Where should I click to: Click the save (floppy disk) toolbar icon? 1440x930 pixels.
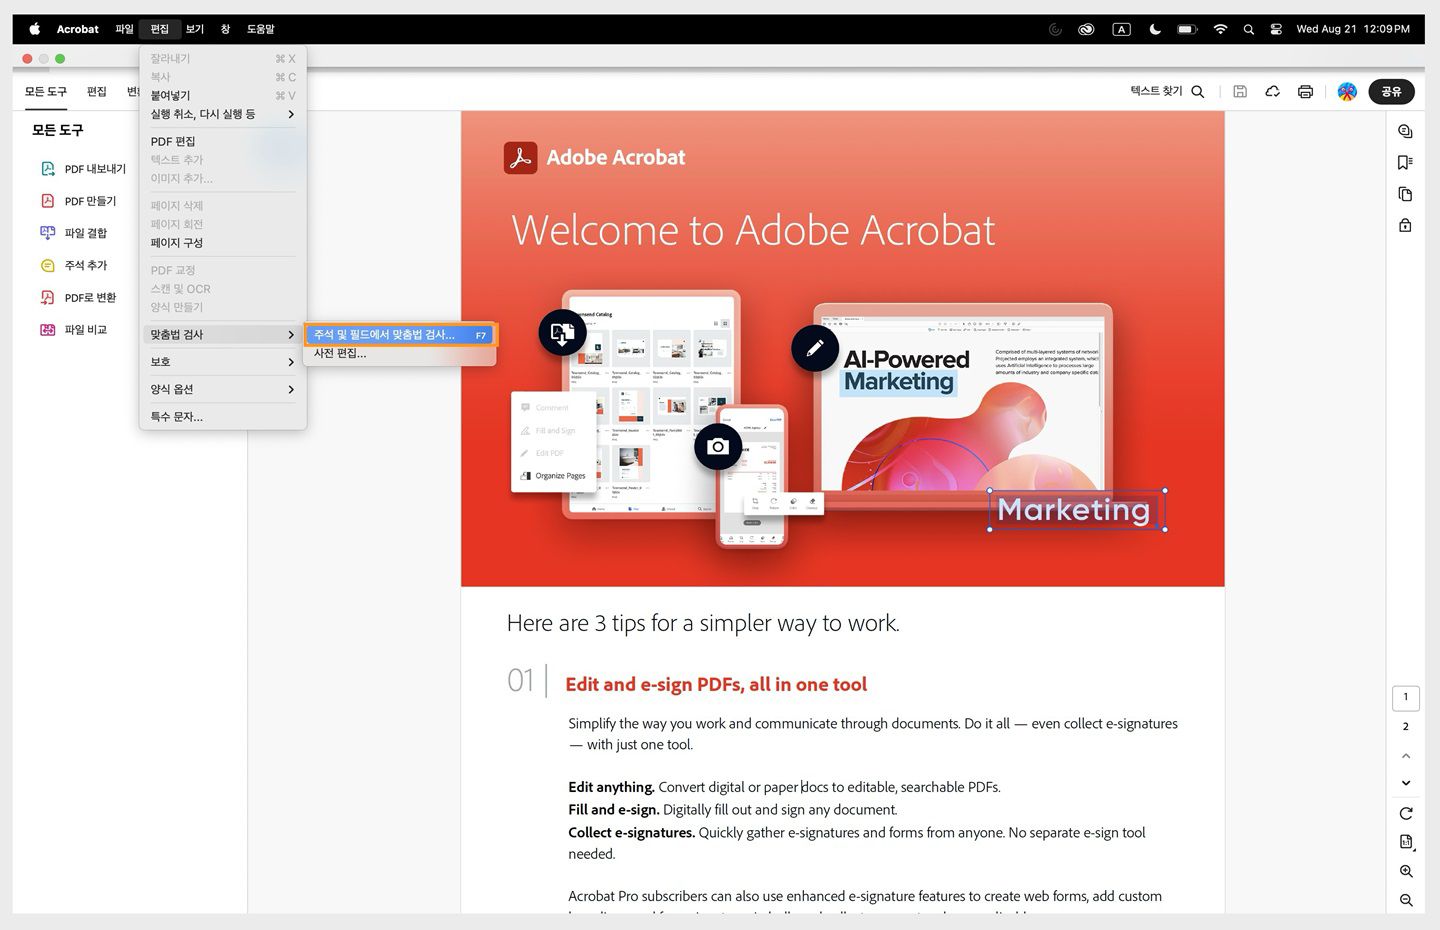pyautogui.click(x=1240, y=91)
